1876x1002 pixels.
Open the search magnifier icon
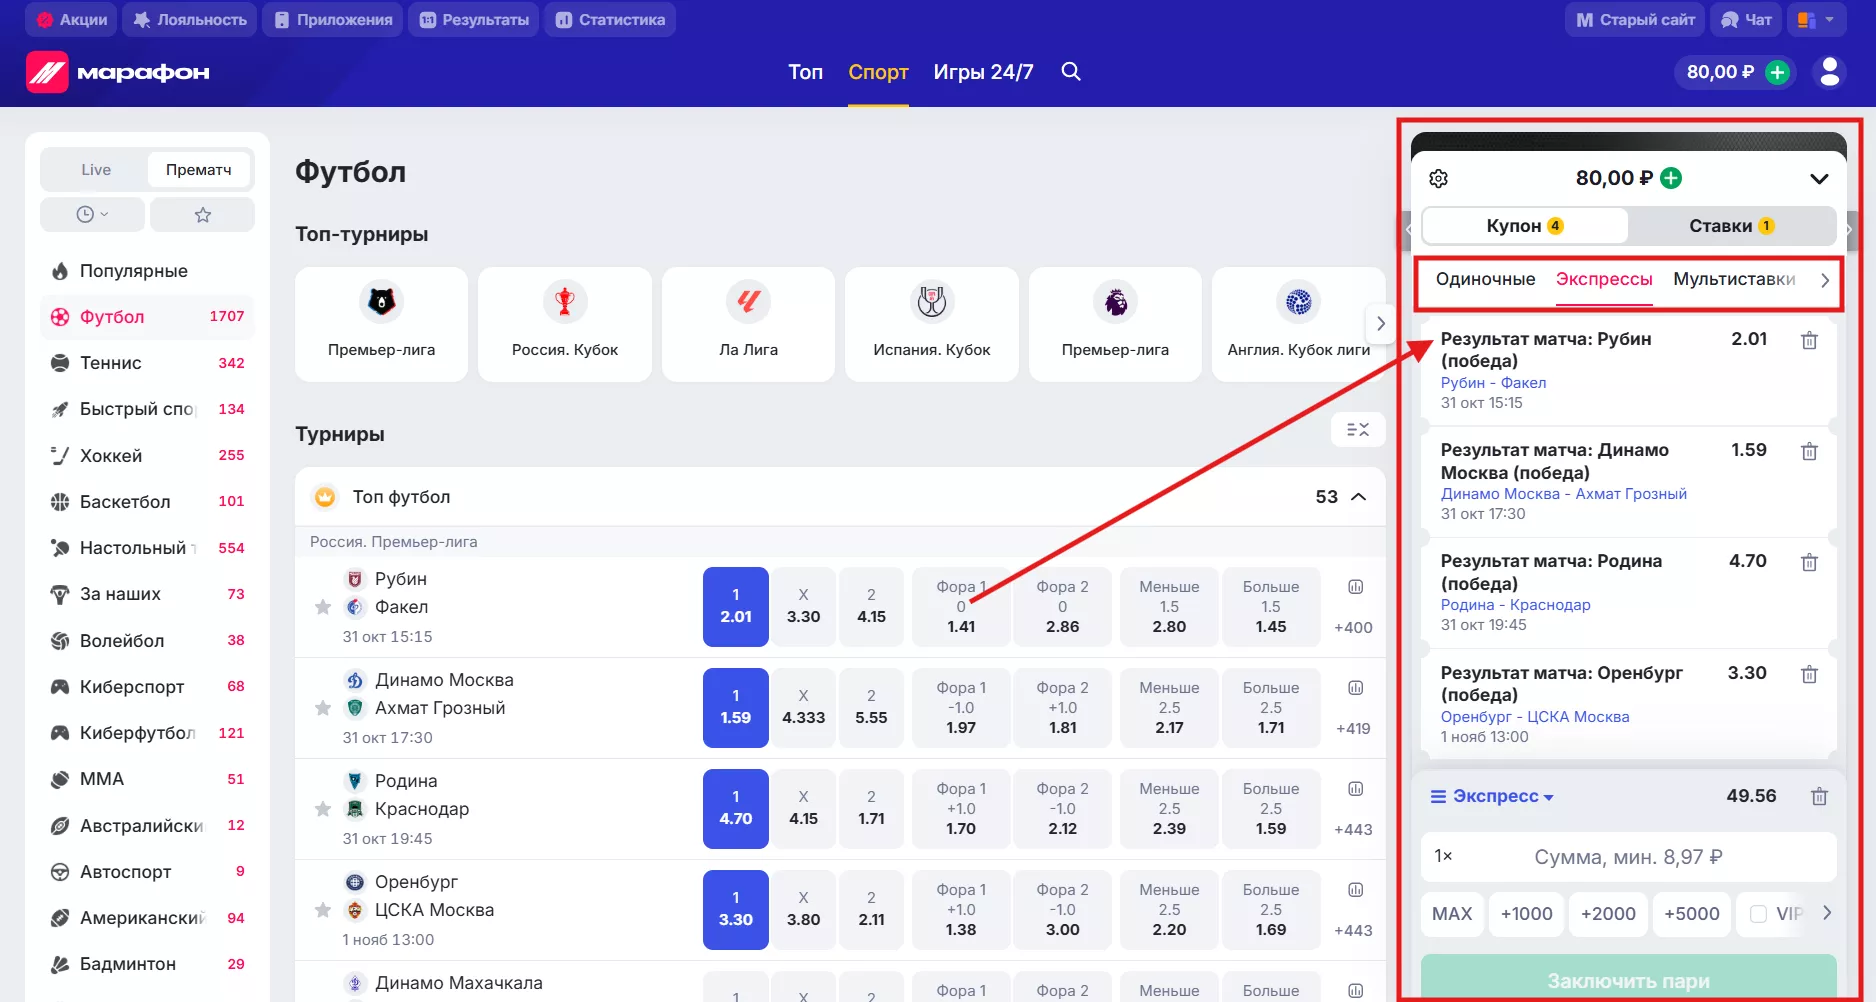click(x=1071, y=71)
